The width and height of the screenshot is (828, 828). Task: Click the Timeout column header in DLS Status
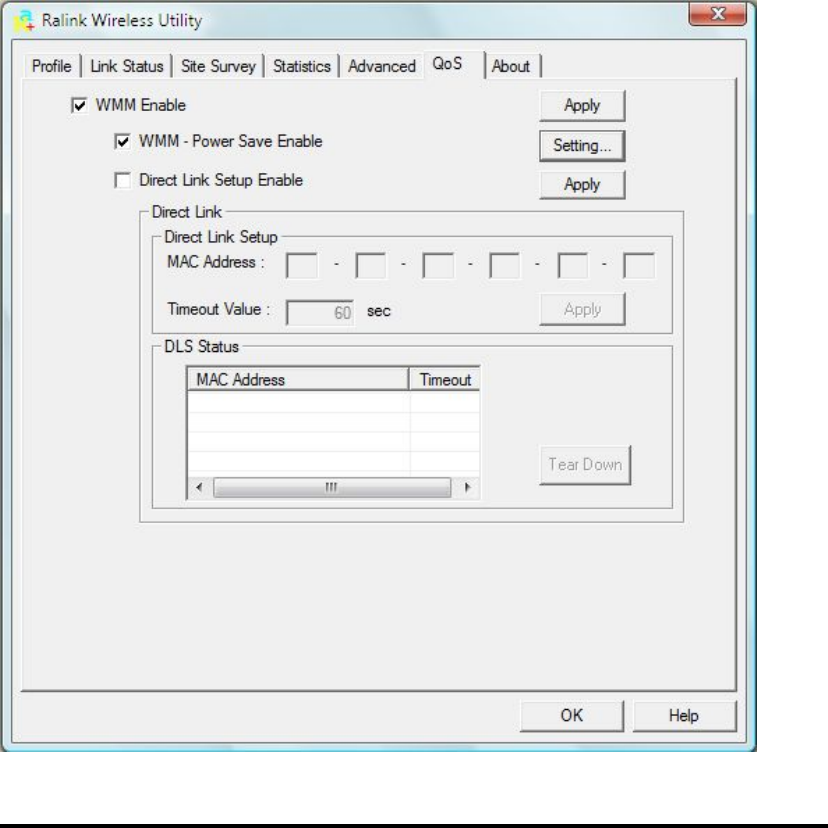tap(445, 380)
